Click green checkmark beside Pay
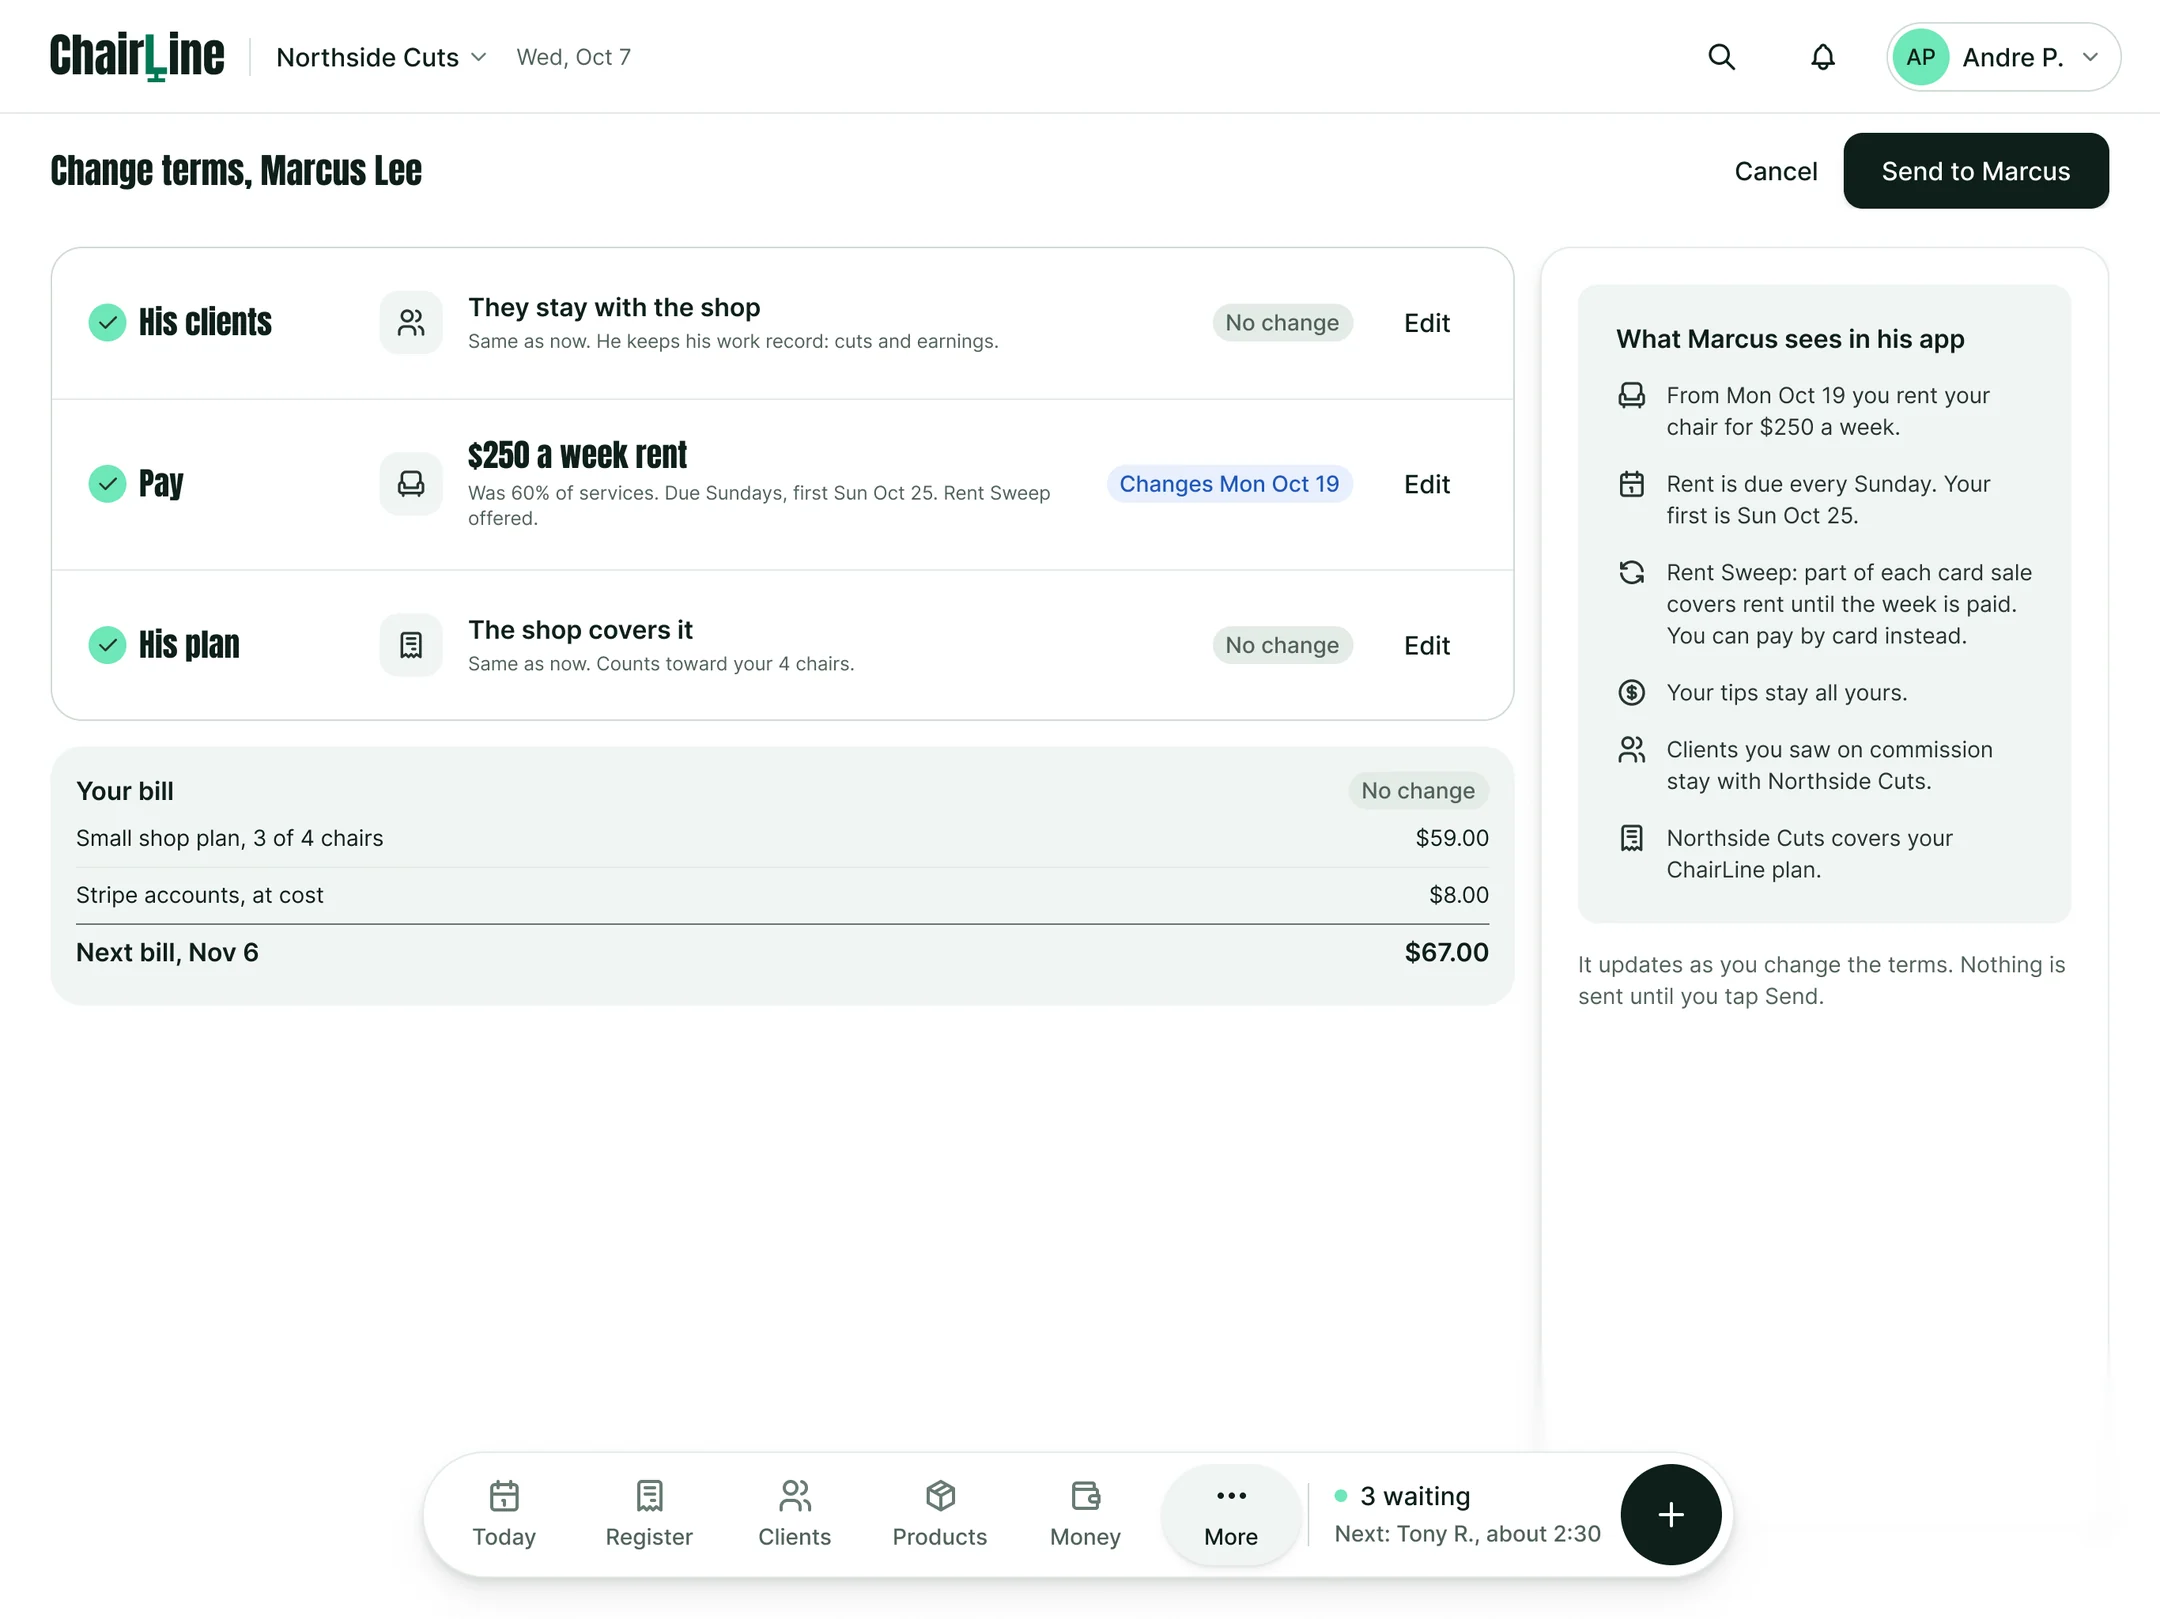The height and width of the screenshot is (1619, 2160). (x=107, y=484)
